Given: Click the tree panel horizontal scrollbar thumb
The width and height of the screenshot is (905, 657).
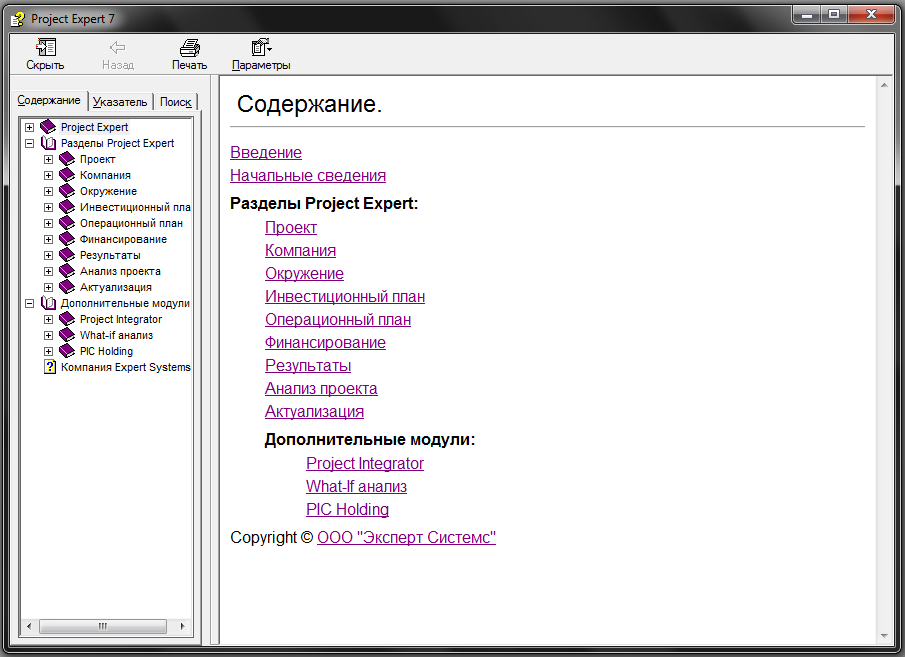Looking at the screenshot, I should pyautogui.click(x=103, y=626).
